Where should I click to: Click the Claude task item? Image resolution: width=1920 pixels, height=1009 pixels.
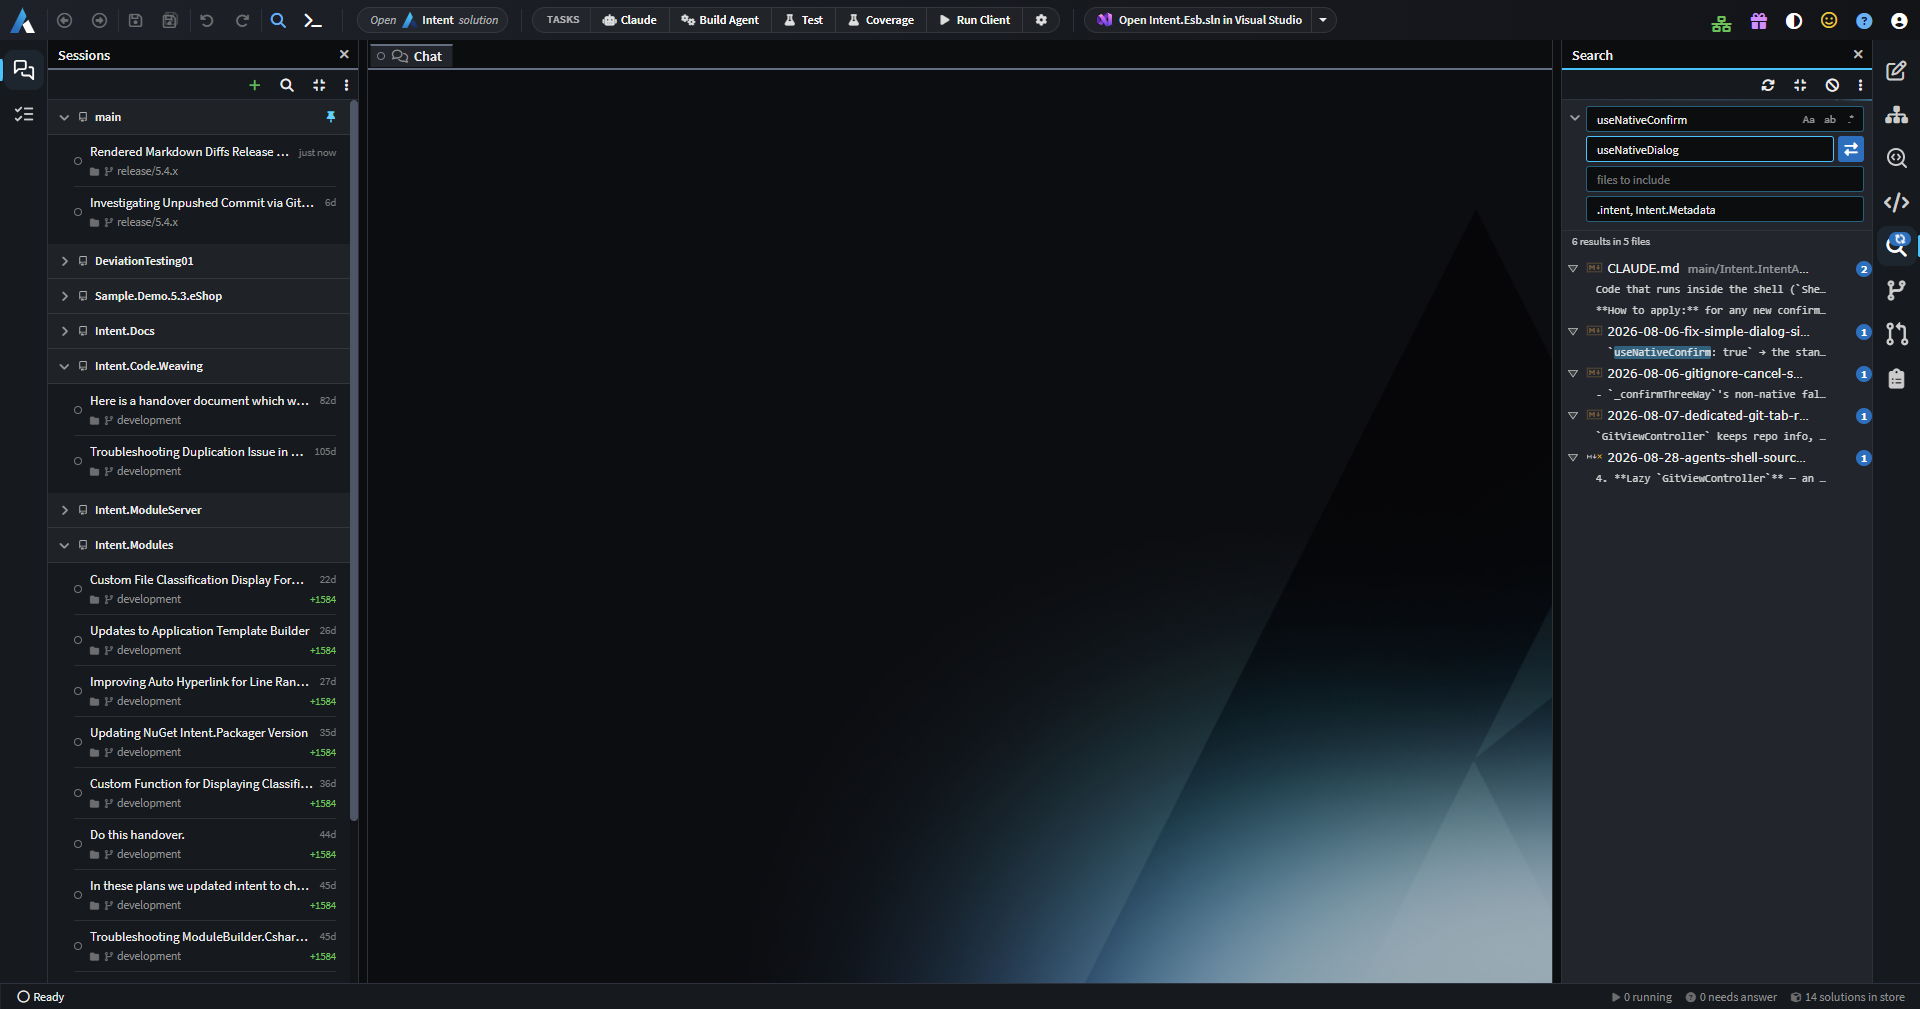pyautogui.click(x=629, y=20)
